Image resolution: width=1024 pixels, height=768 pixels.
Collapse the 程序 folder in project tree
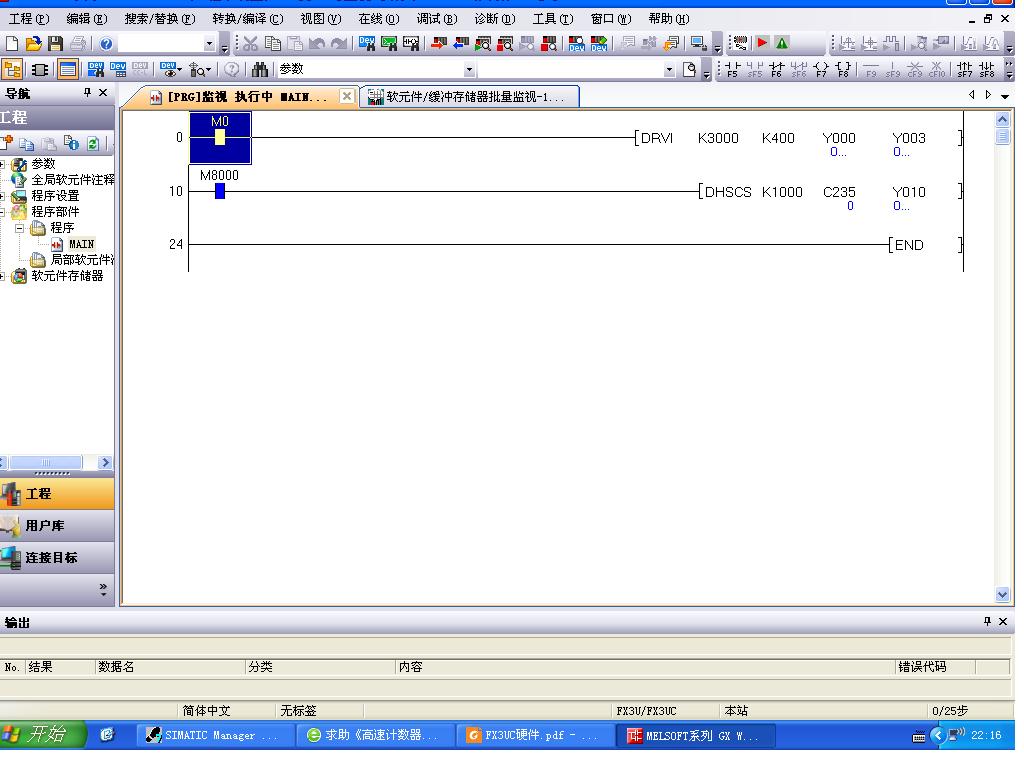[20, 228]
